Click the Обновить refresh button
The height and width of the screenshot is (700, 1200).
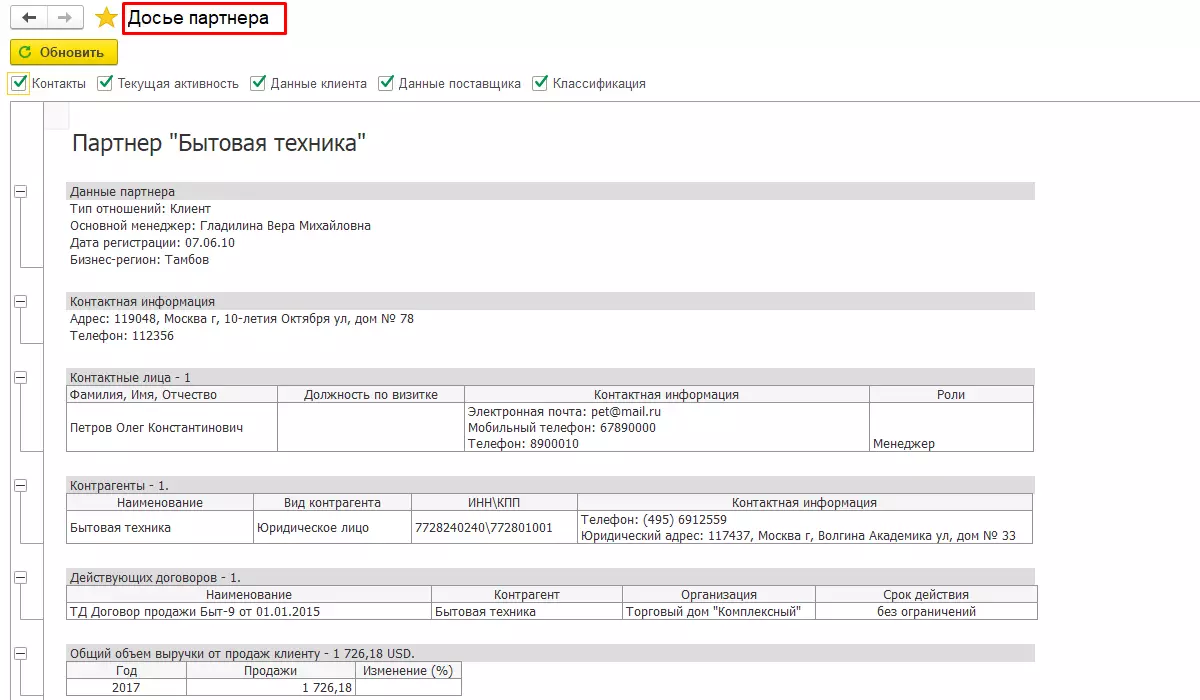(x=64, y=52)
